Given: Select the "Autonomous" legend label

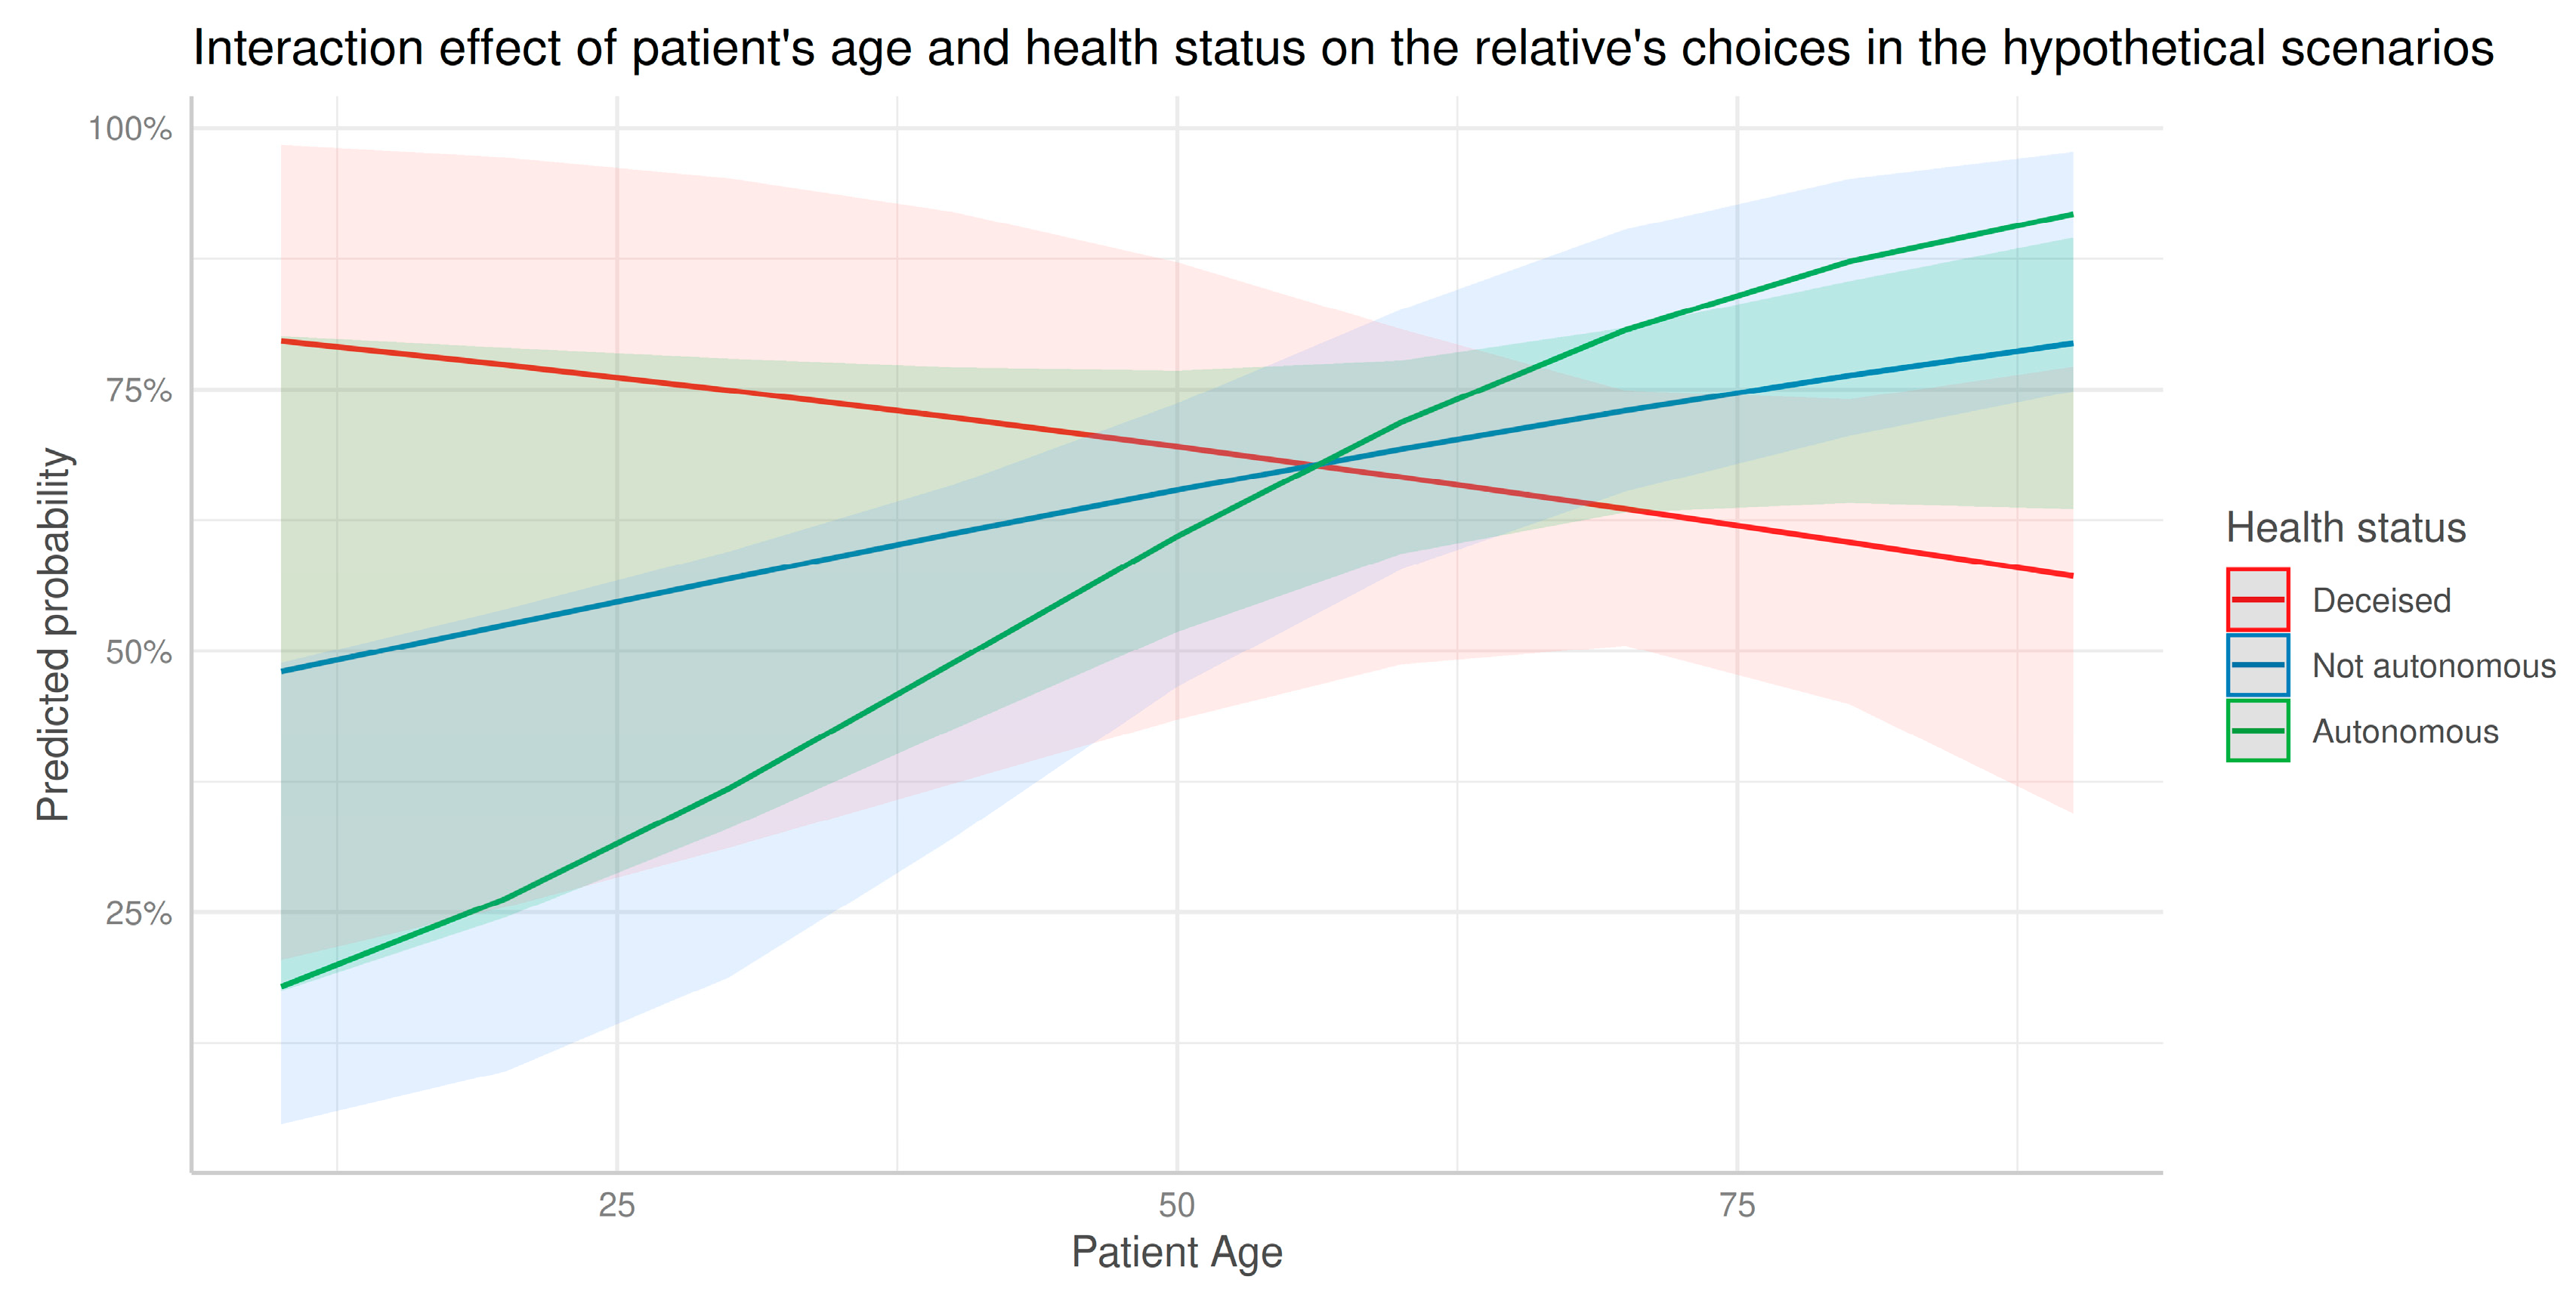Looking at the screenshot, I should click(x=2404, y=732).
